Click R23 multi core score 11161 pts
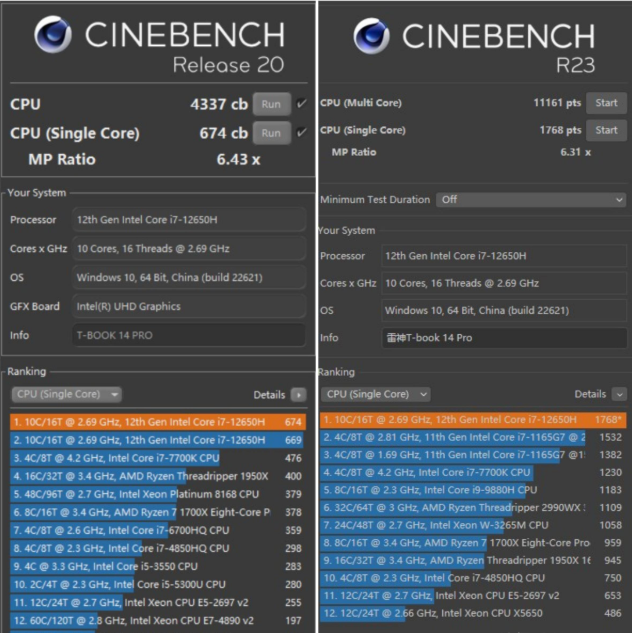632x633 pixels. [557, 103]
